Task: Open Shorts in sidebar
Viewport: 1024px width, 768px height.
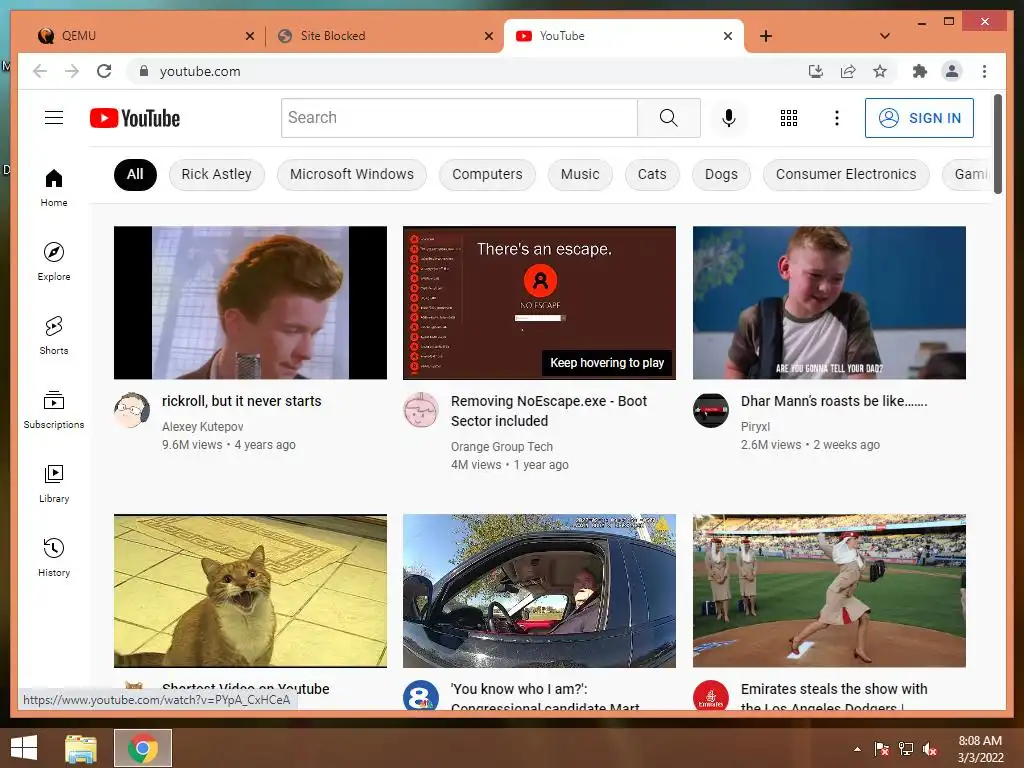Action: coord(54,336)
